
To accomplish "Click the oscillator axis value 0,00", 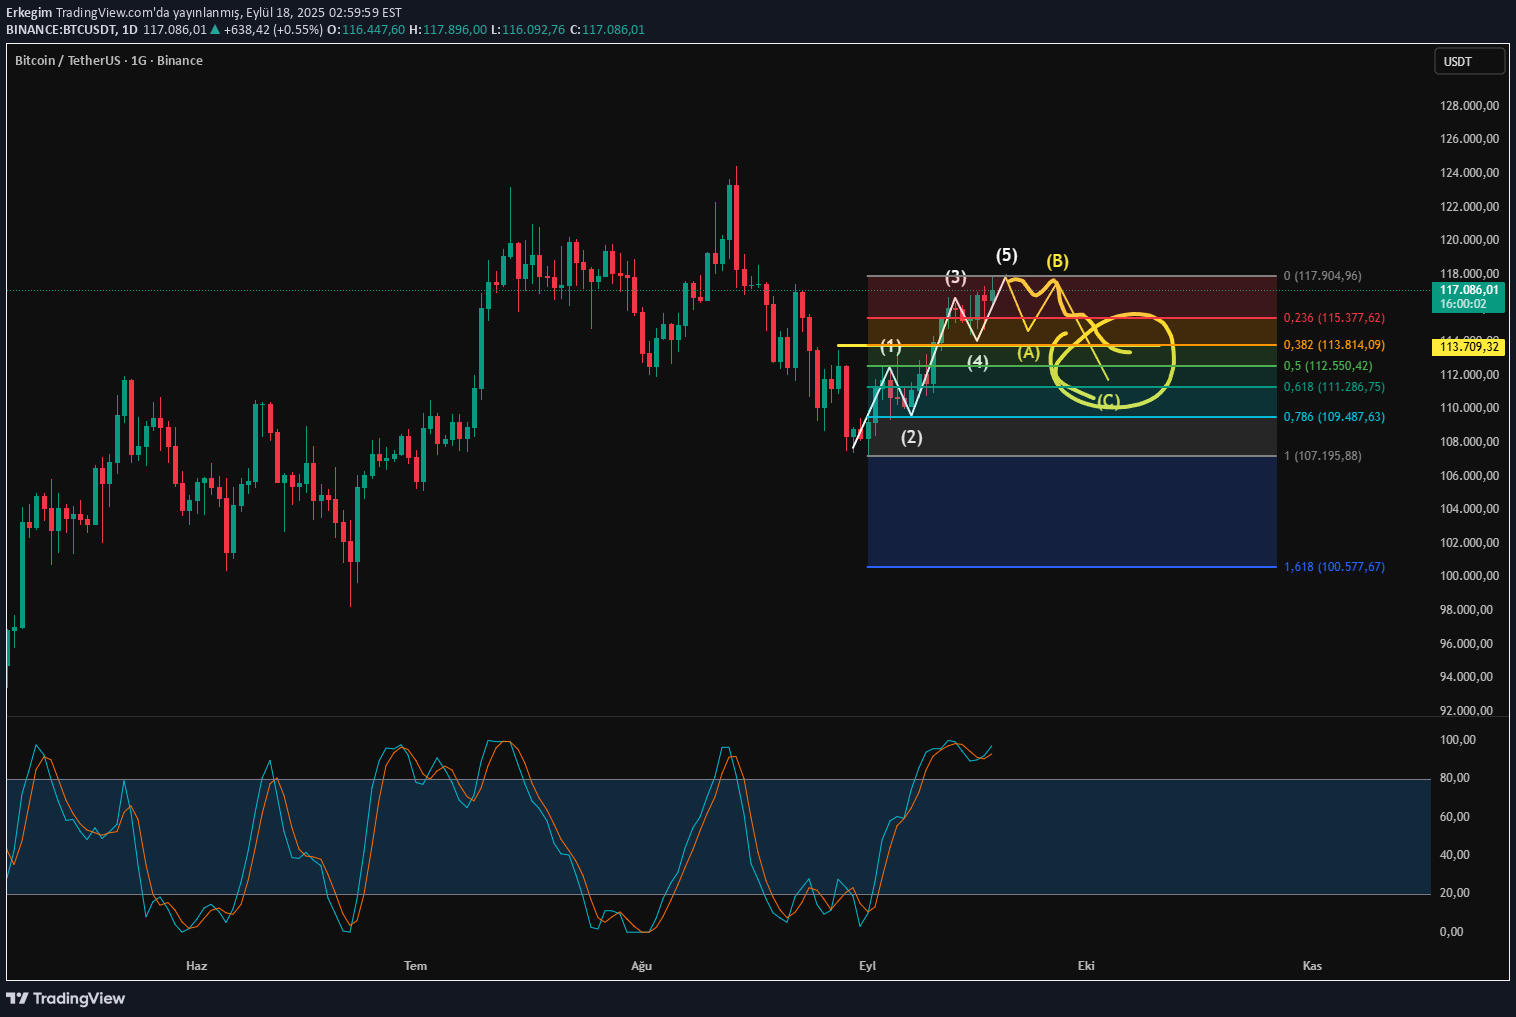I will 1451,932.
